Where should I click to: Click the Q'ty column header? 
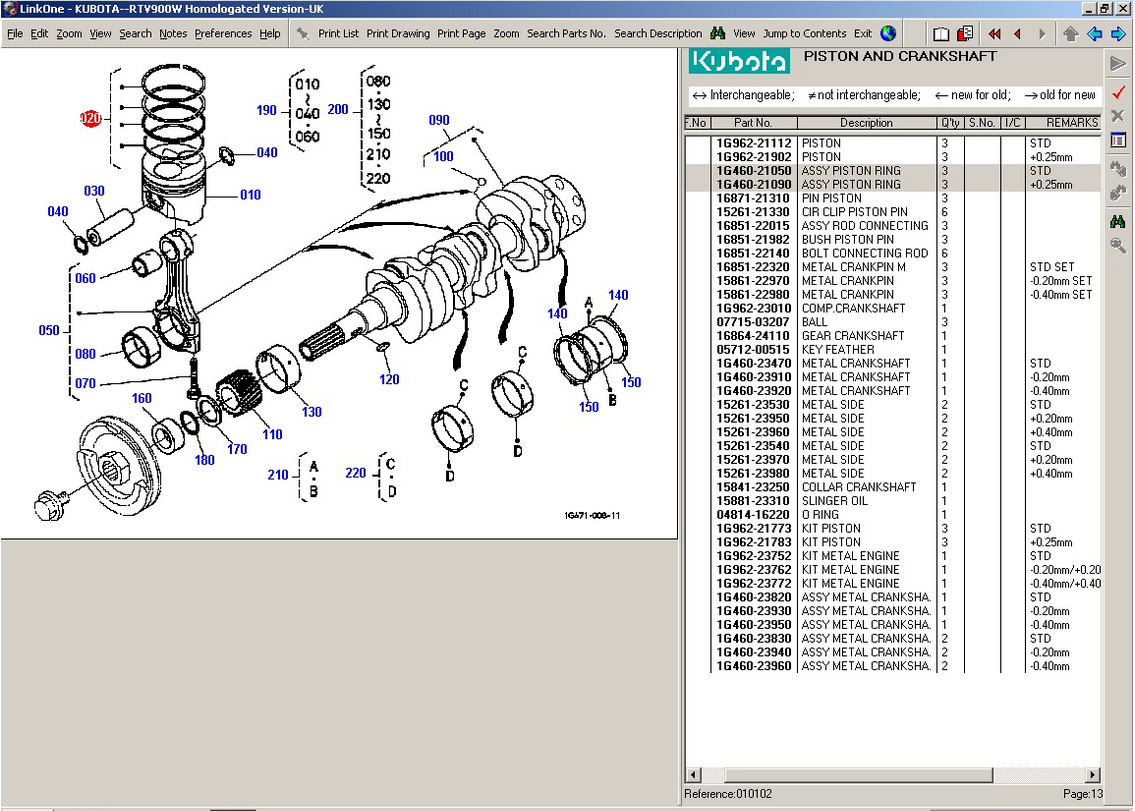(950, 123)
